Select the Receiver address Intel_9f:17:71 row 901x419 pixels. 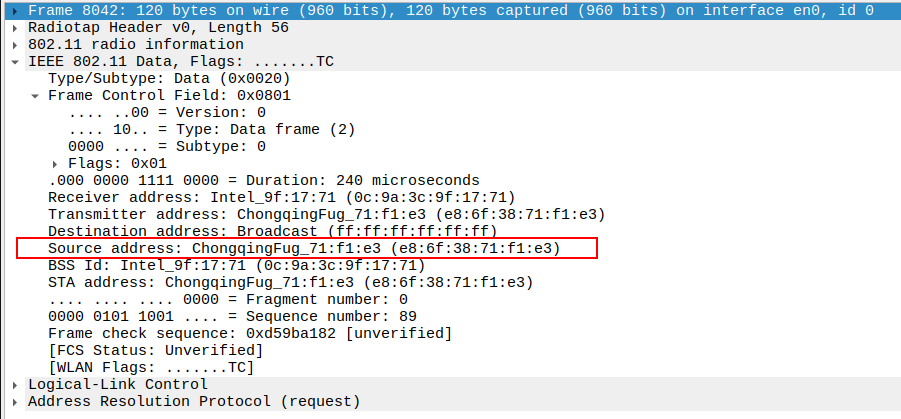[281, 197]
